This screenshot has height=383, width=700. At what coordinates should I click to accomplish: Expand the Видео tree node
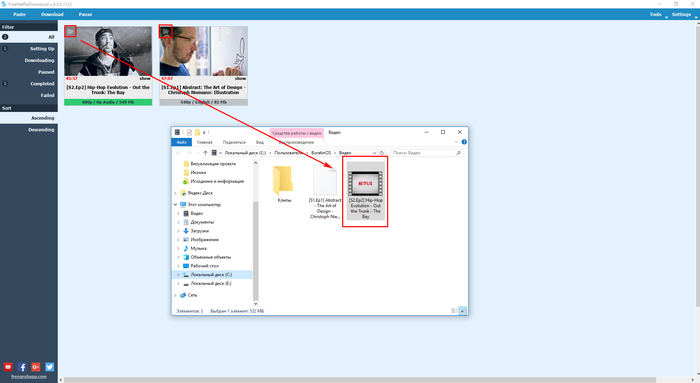point(178,213)
